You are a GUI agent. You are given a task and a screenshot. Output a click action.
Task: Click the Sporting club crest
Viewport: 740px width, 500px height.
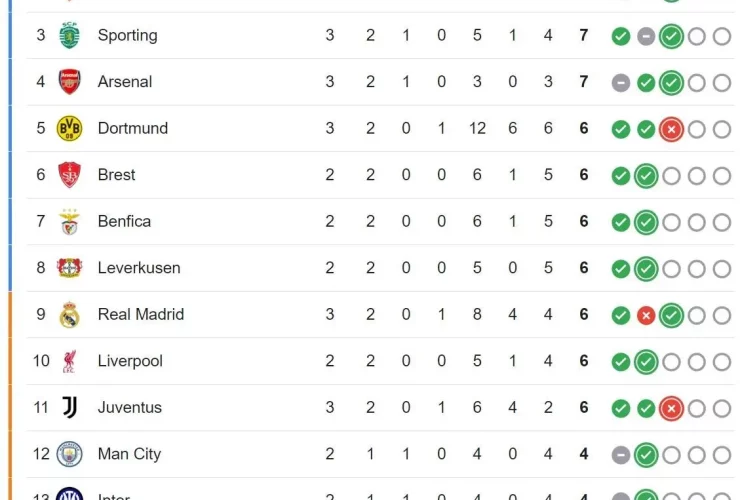(x=69, y=35)
